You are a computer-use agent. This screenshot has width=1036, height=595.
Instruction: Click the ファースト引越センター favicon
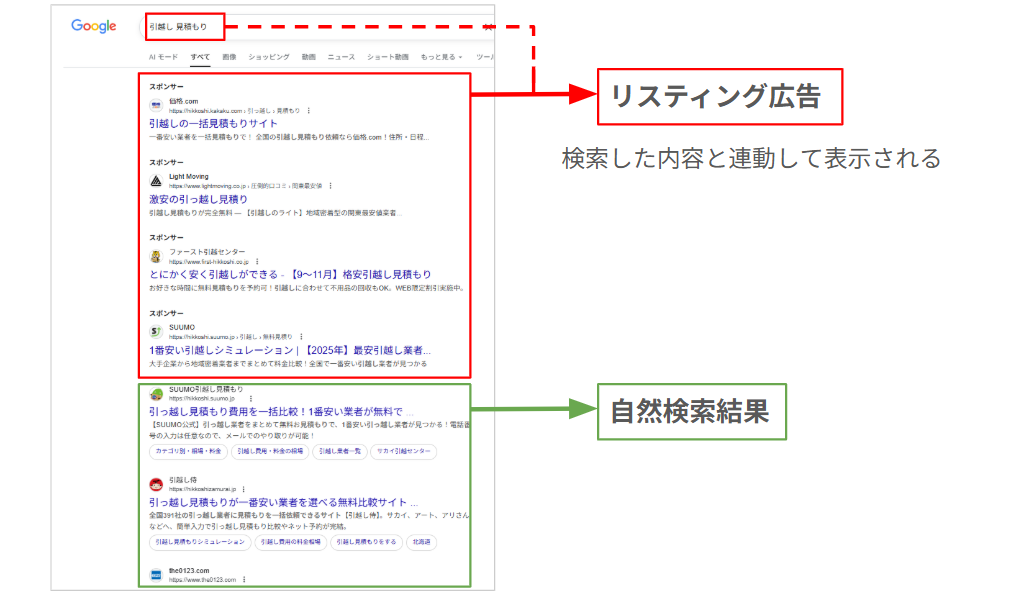coord(156,256)
